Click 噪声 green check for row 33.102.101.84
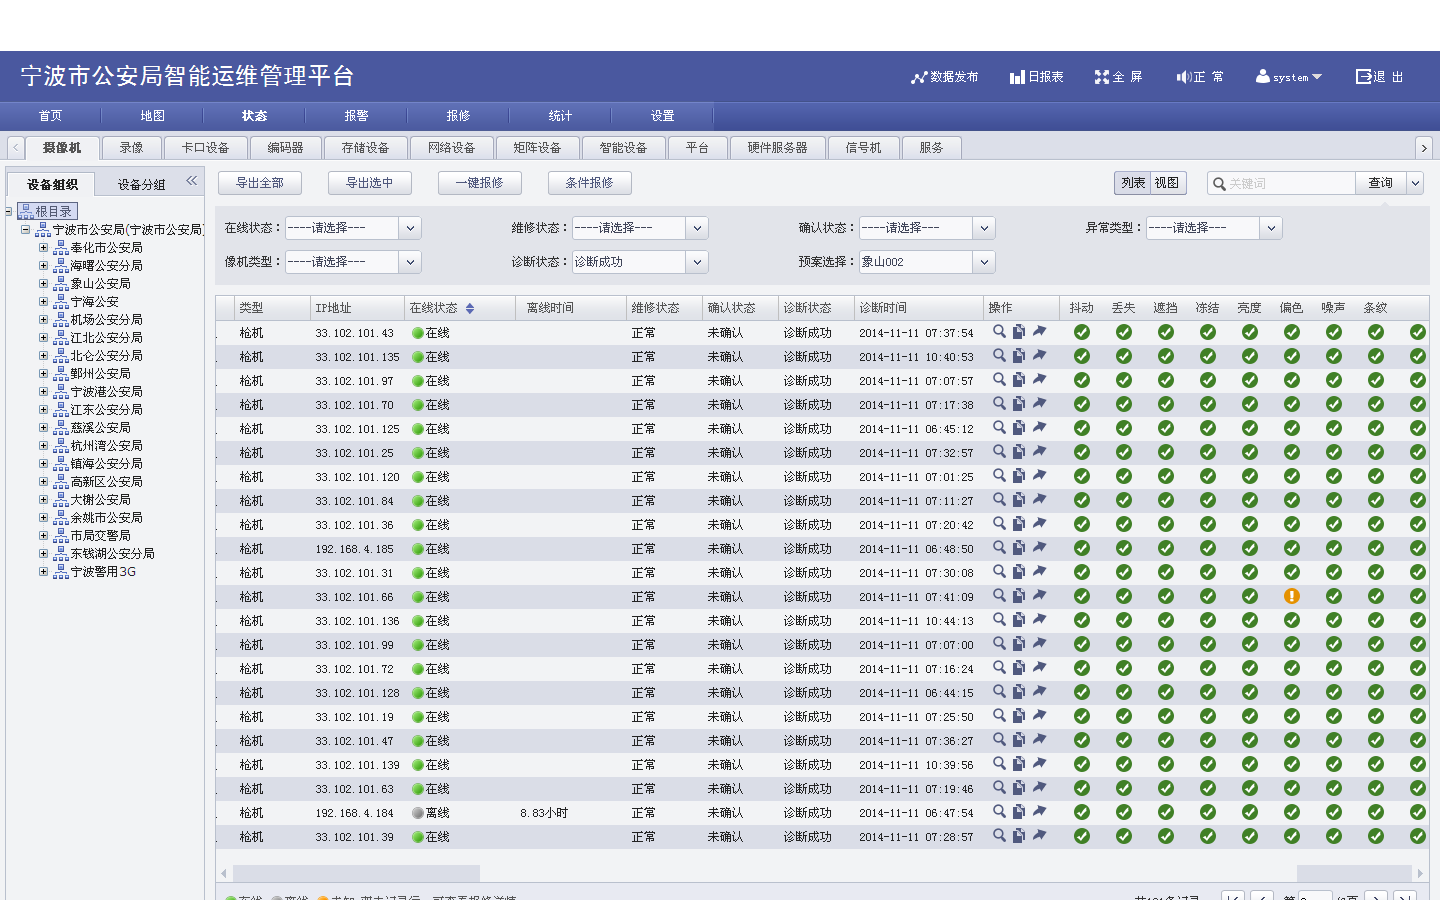 point(1334,500)
